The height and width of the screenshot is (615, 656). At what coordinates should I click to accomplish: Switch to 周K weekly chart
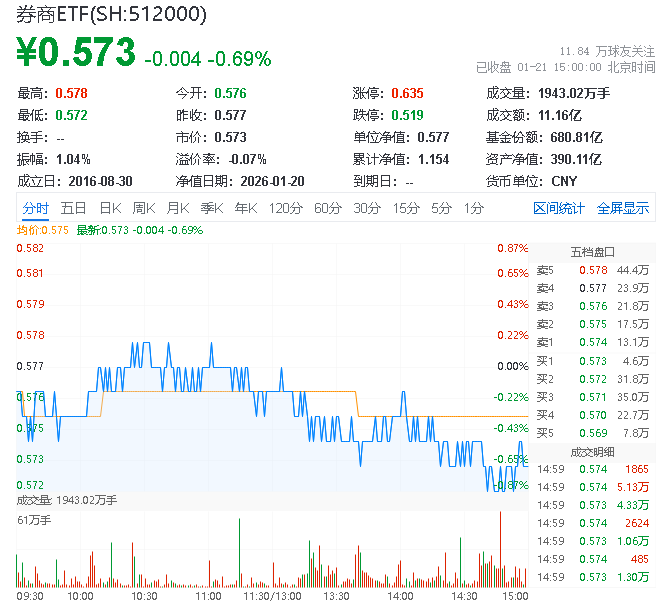pos(144,208)
